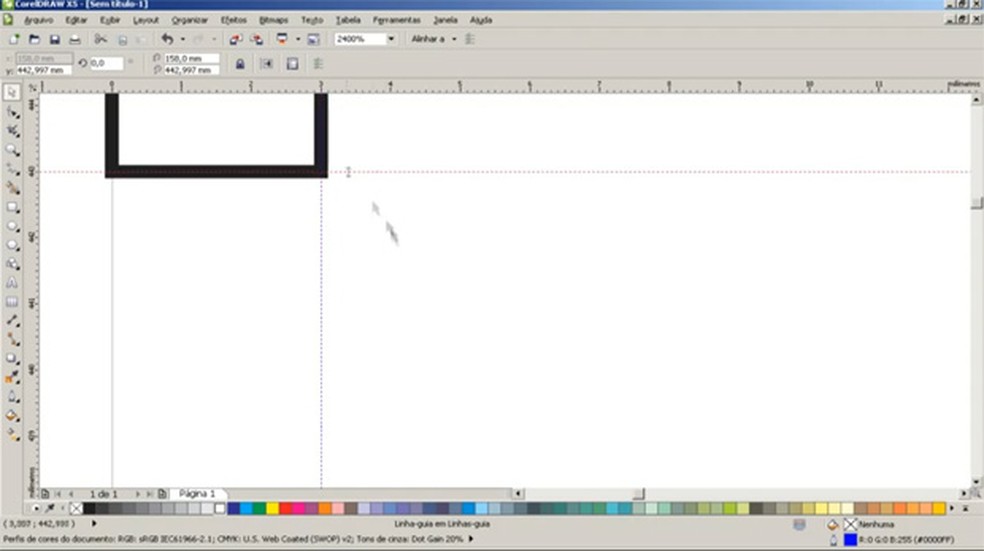This screenshot has width=984, height=551.
Task: Select the Pick tool in toolbox
Action: [11, 92]
